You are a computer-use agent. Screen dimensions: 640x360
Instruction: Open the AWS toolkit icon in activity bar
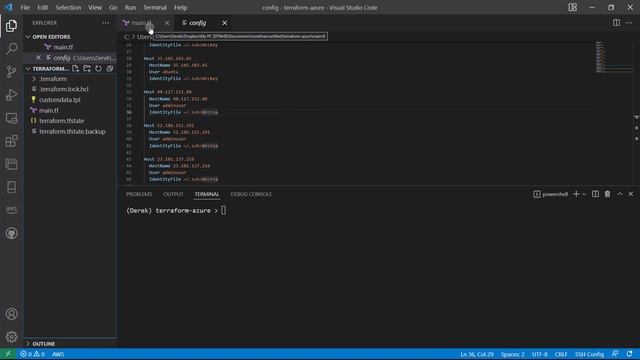pos(11,210)
